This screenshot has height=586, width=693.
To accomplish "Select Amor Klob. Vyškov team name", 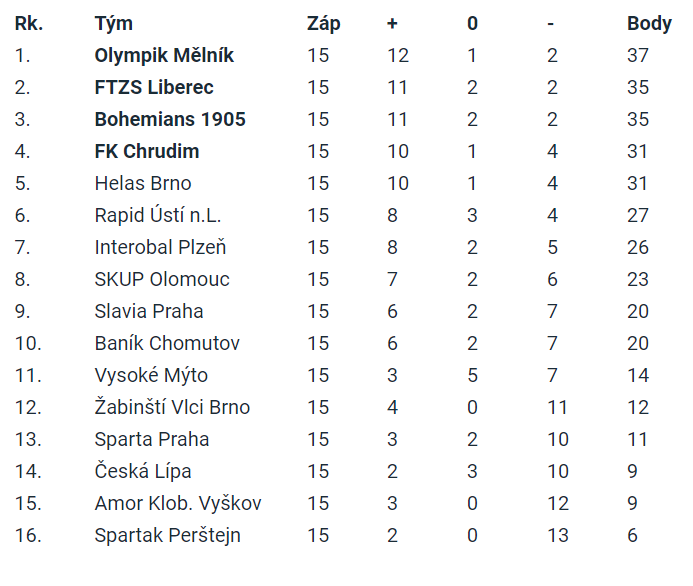I will point(178,503).
